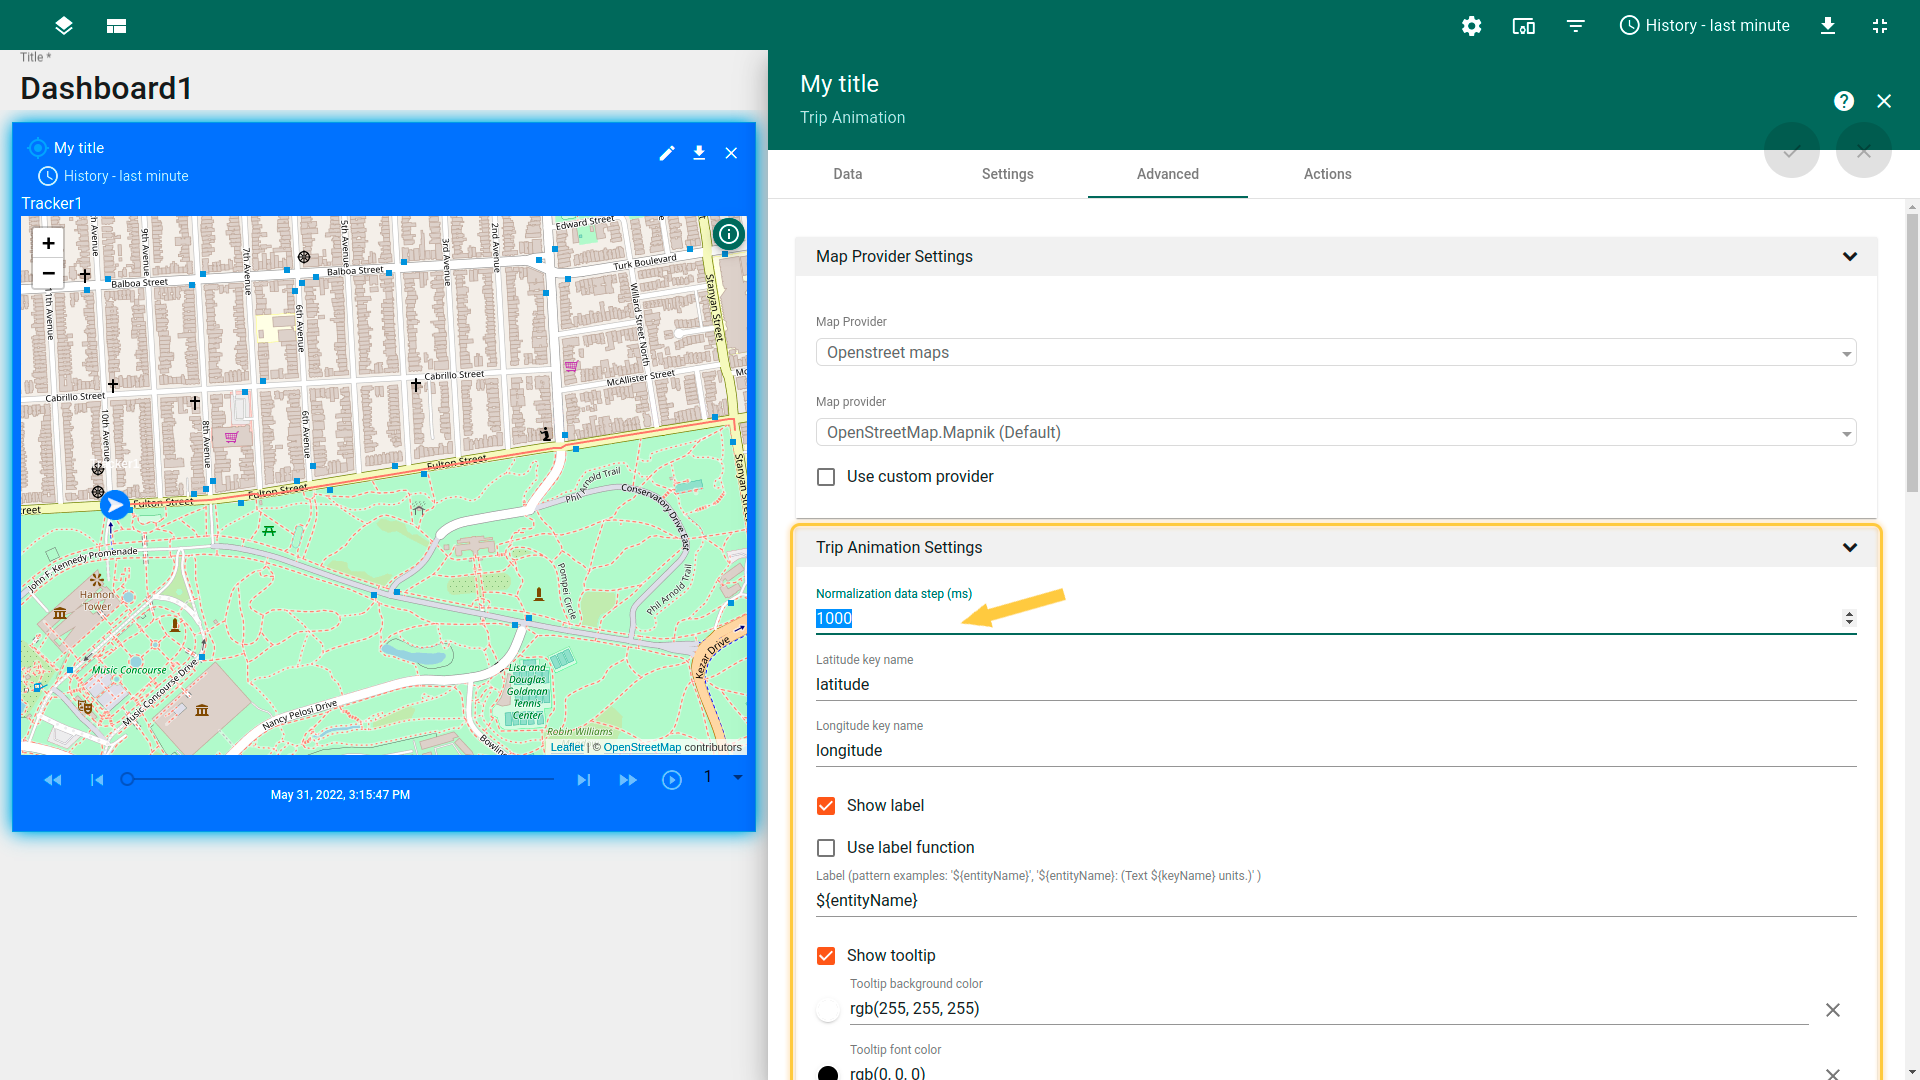1920x1080 pixels.
Task: Open dashboard settings gear icon
Action: pos(1471,26)
